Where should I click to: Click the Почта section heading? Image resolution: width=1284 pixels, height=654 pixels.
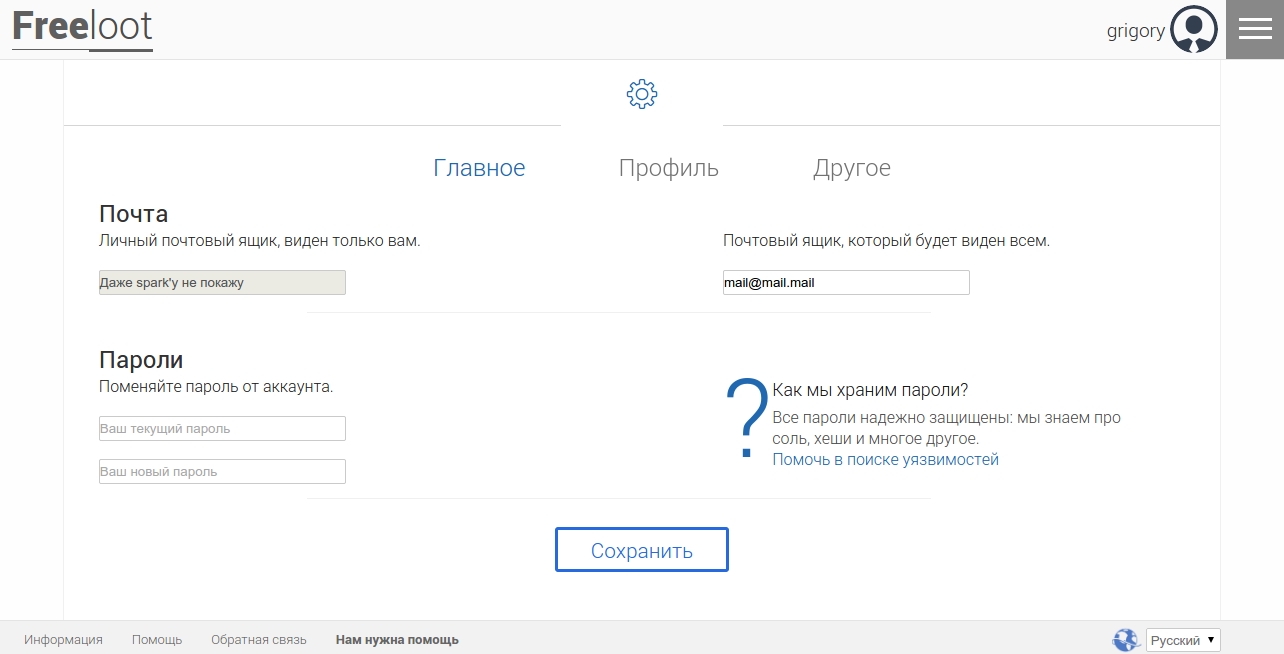[134, 214]
